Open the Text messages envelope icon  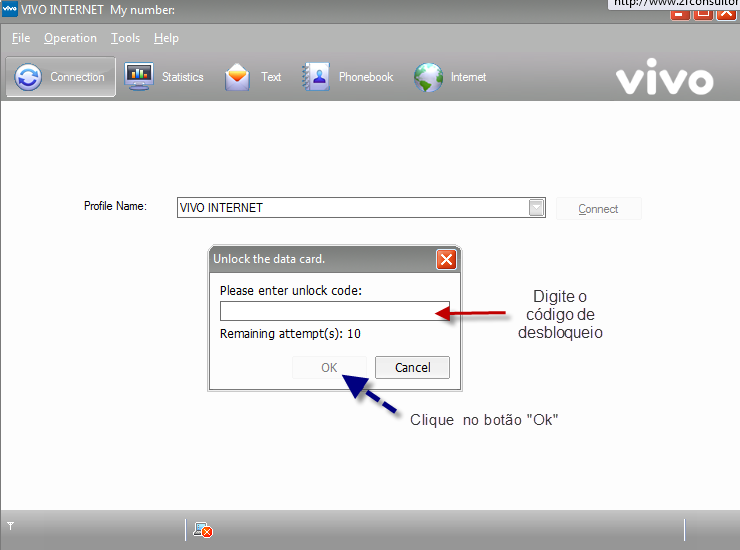coord(237,77)
